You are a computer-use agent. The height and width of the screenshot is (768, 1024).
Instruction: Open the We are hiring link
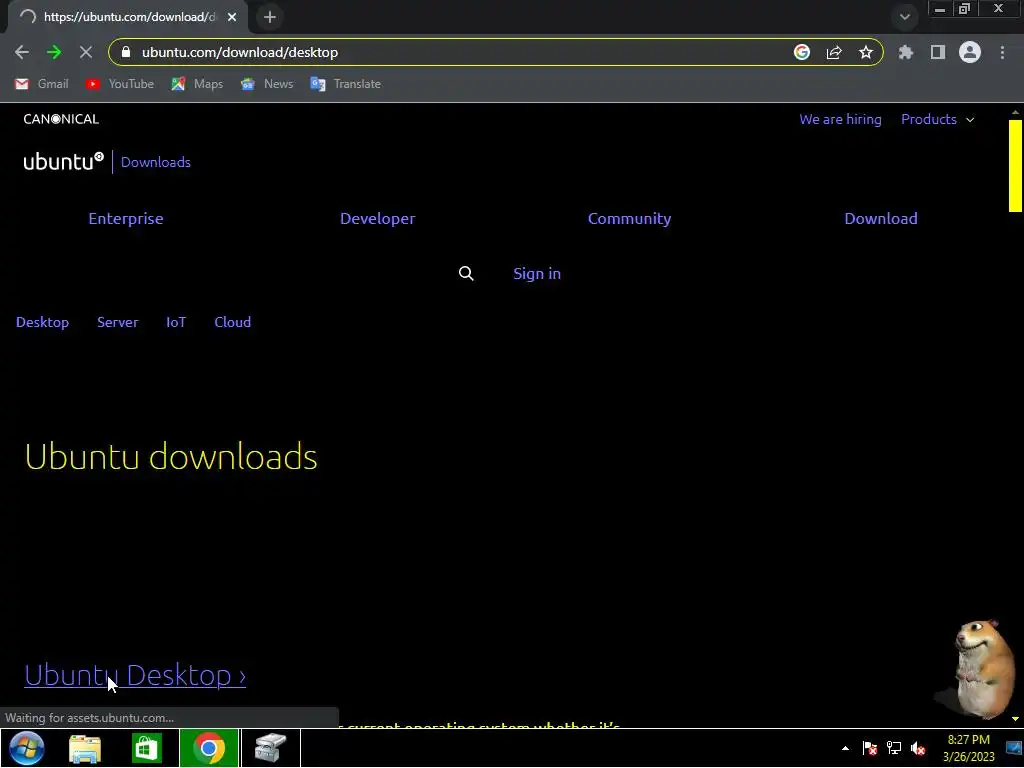840,119
